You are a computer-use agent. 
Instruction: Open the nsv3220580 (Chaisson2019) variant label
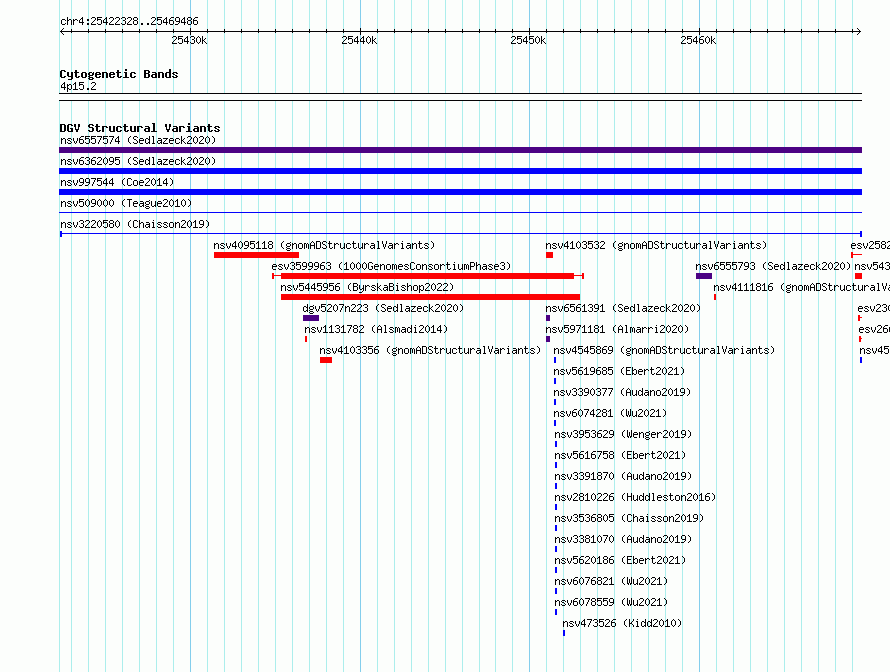[135, 224]
